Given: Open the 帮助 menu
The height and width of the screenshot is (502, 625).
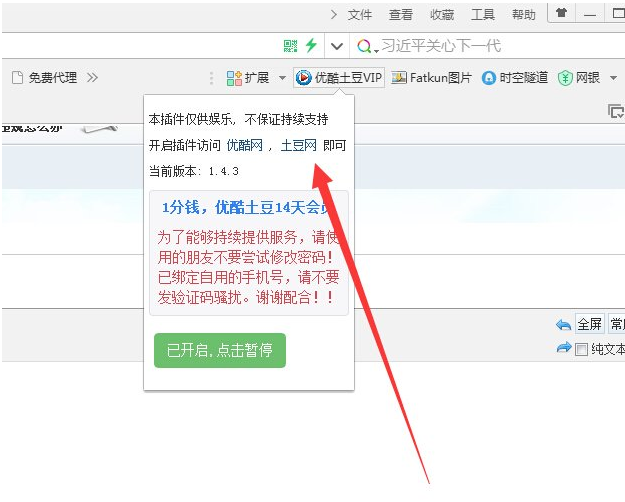Looking at the screenshot, I should pyautogui.click(x=524, y=15).
